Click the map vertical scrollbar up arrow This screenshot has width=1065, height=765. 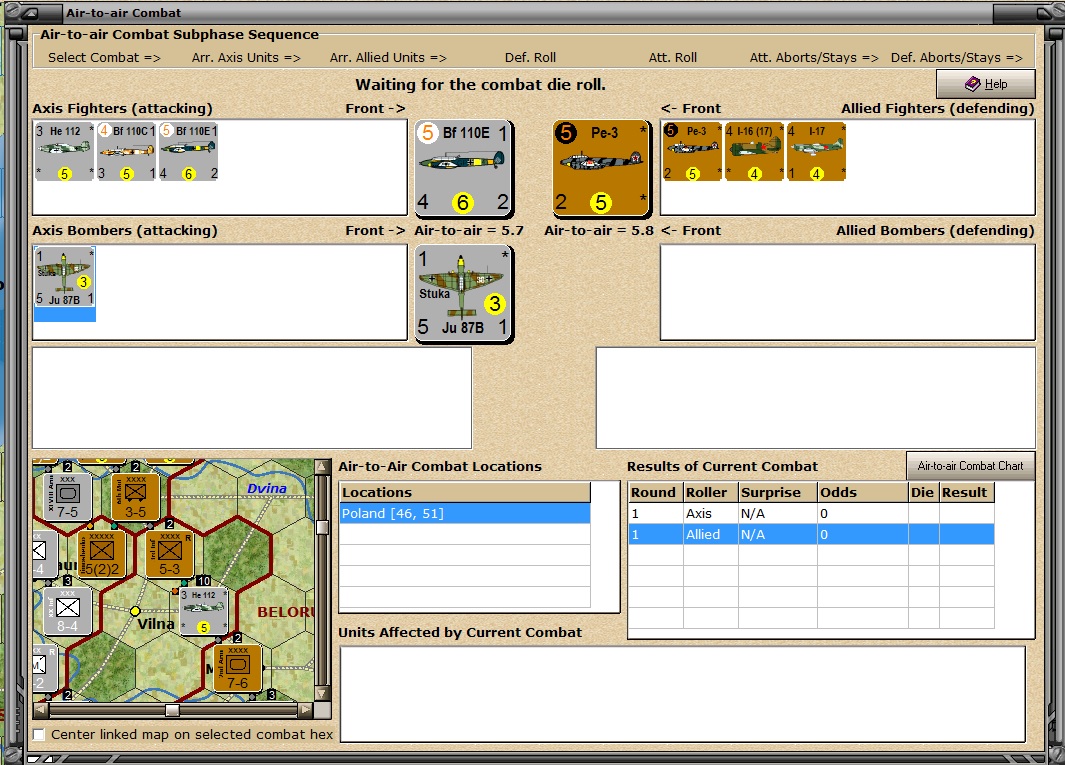(323, 467)
